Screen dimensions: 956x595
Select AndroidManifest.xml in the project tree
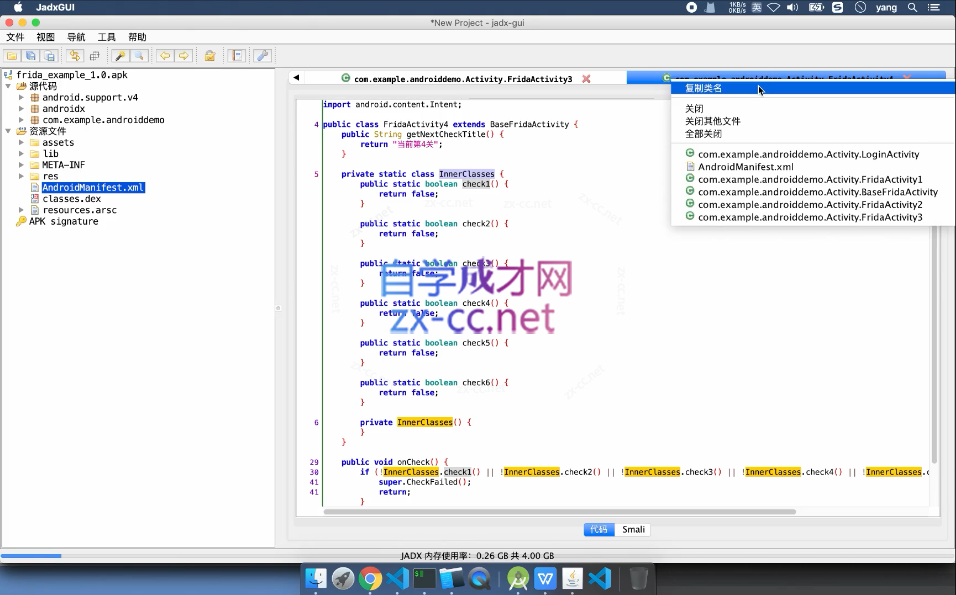click(x=93, y=188)
